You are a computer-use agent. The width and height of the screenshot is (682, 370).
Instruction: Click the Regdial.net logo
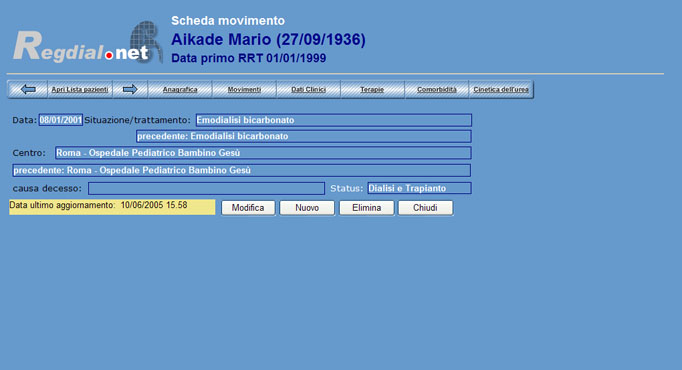click(88, 43)
